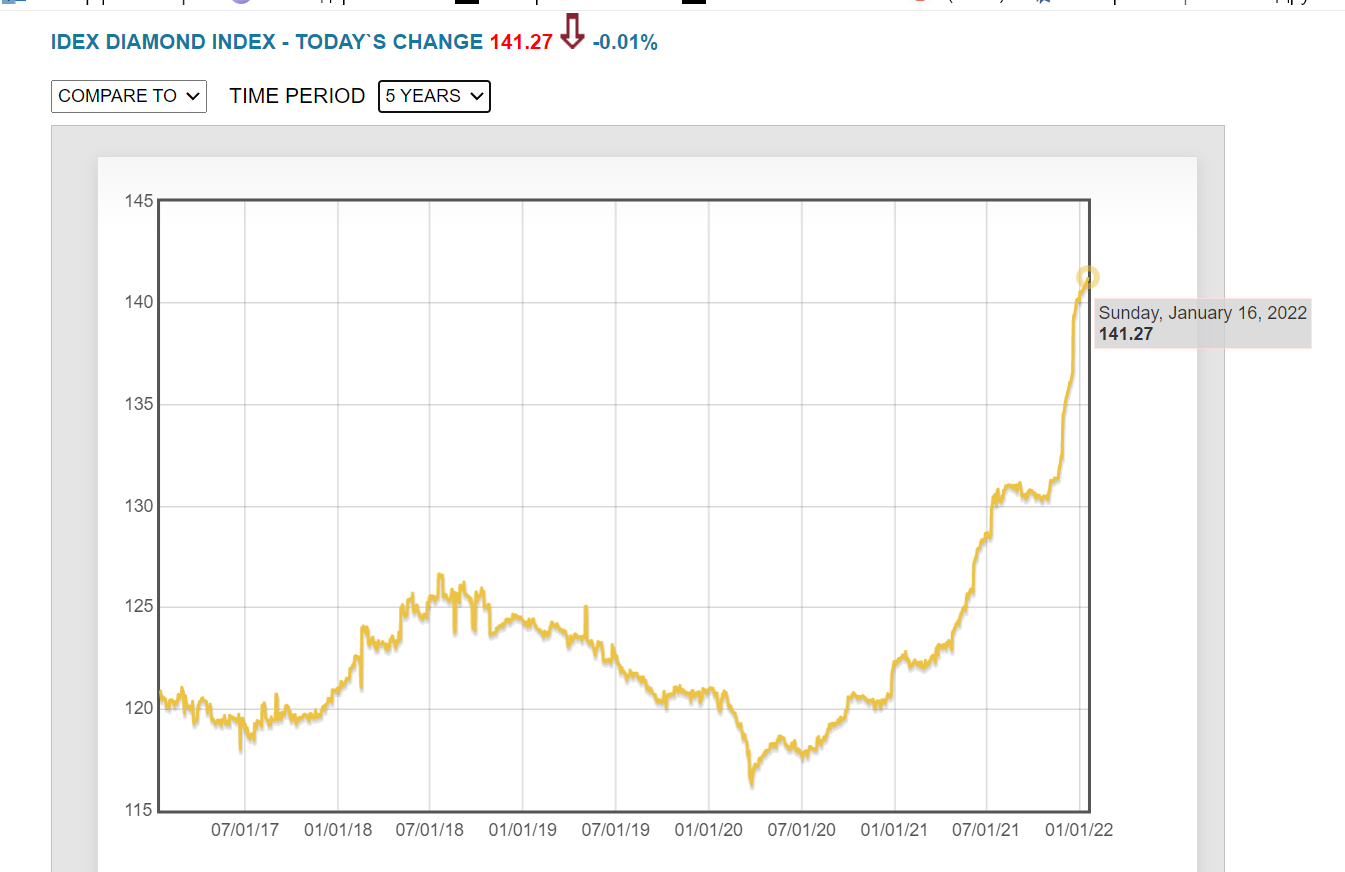This screenshot has width=1345, height=872.
Task: Click the 07/01/21 x-axis date label
Action: coord(986,831)
